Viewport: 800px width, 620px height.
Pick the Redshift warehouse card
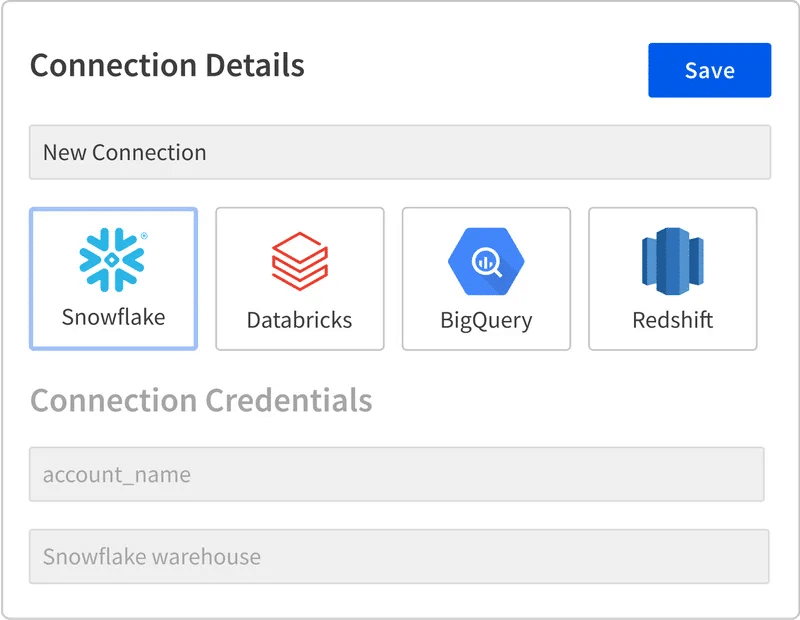click(x=672, y=279)
